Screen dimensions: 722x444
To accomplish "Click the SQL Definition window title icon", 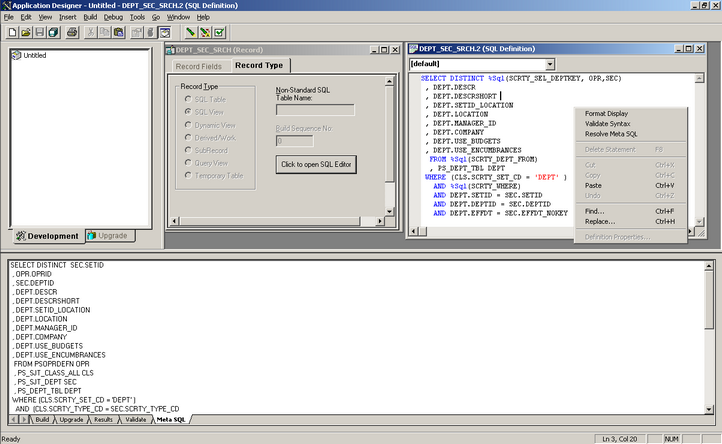I will click(x=413, y=48).
